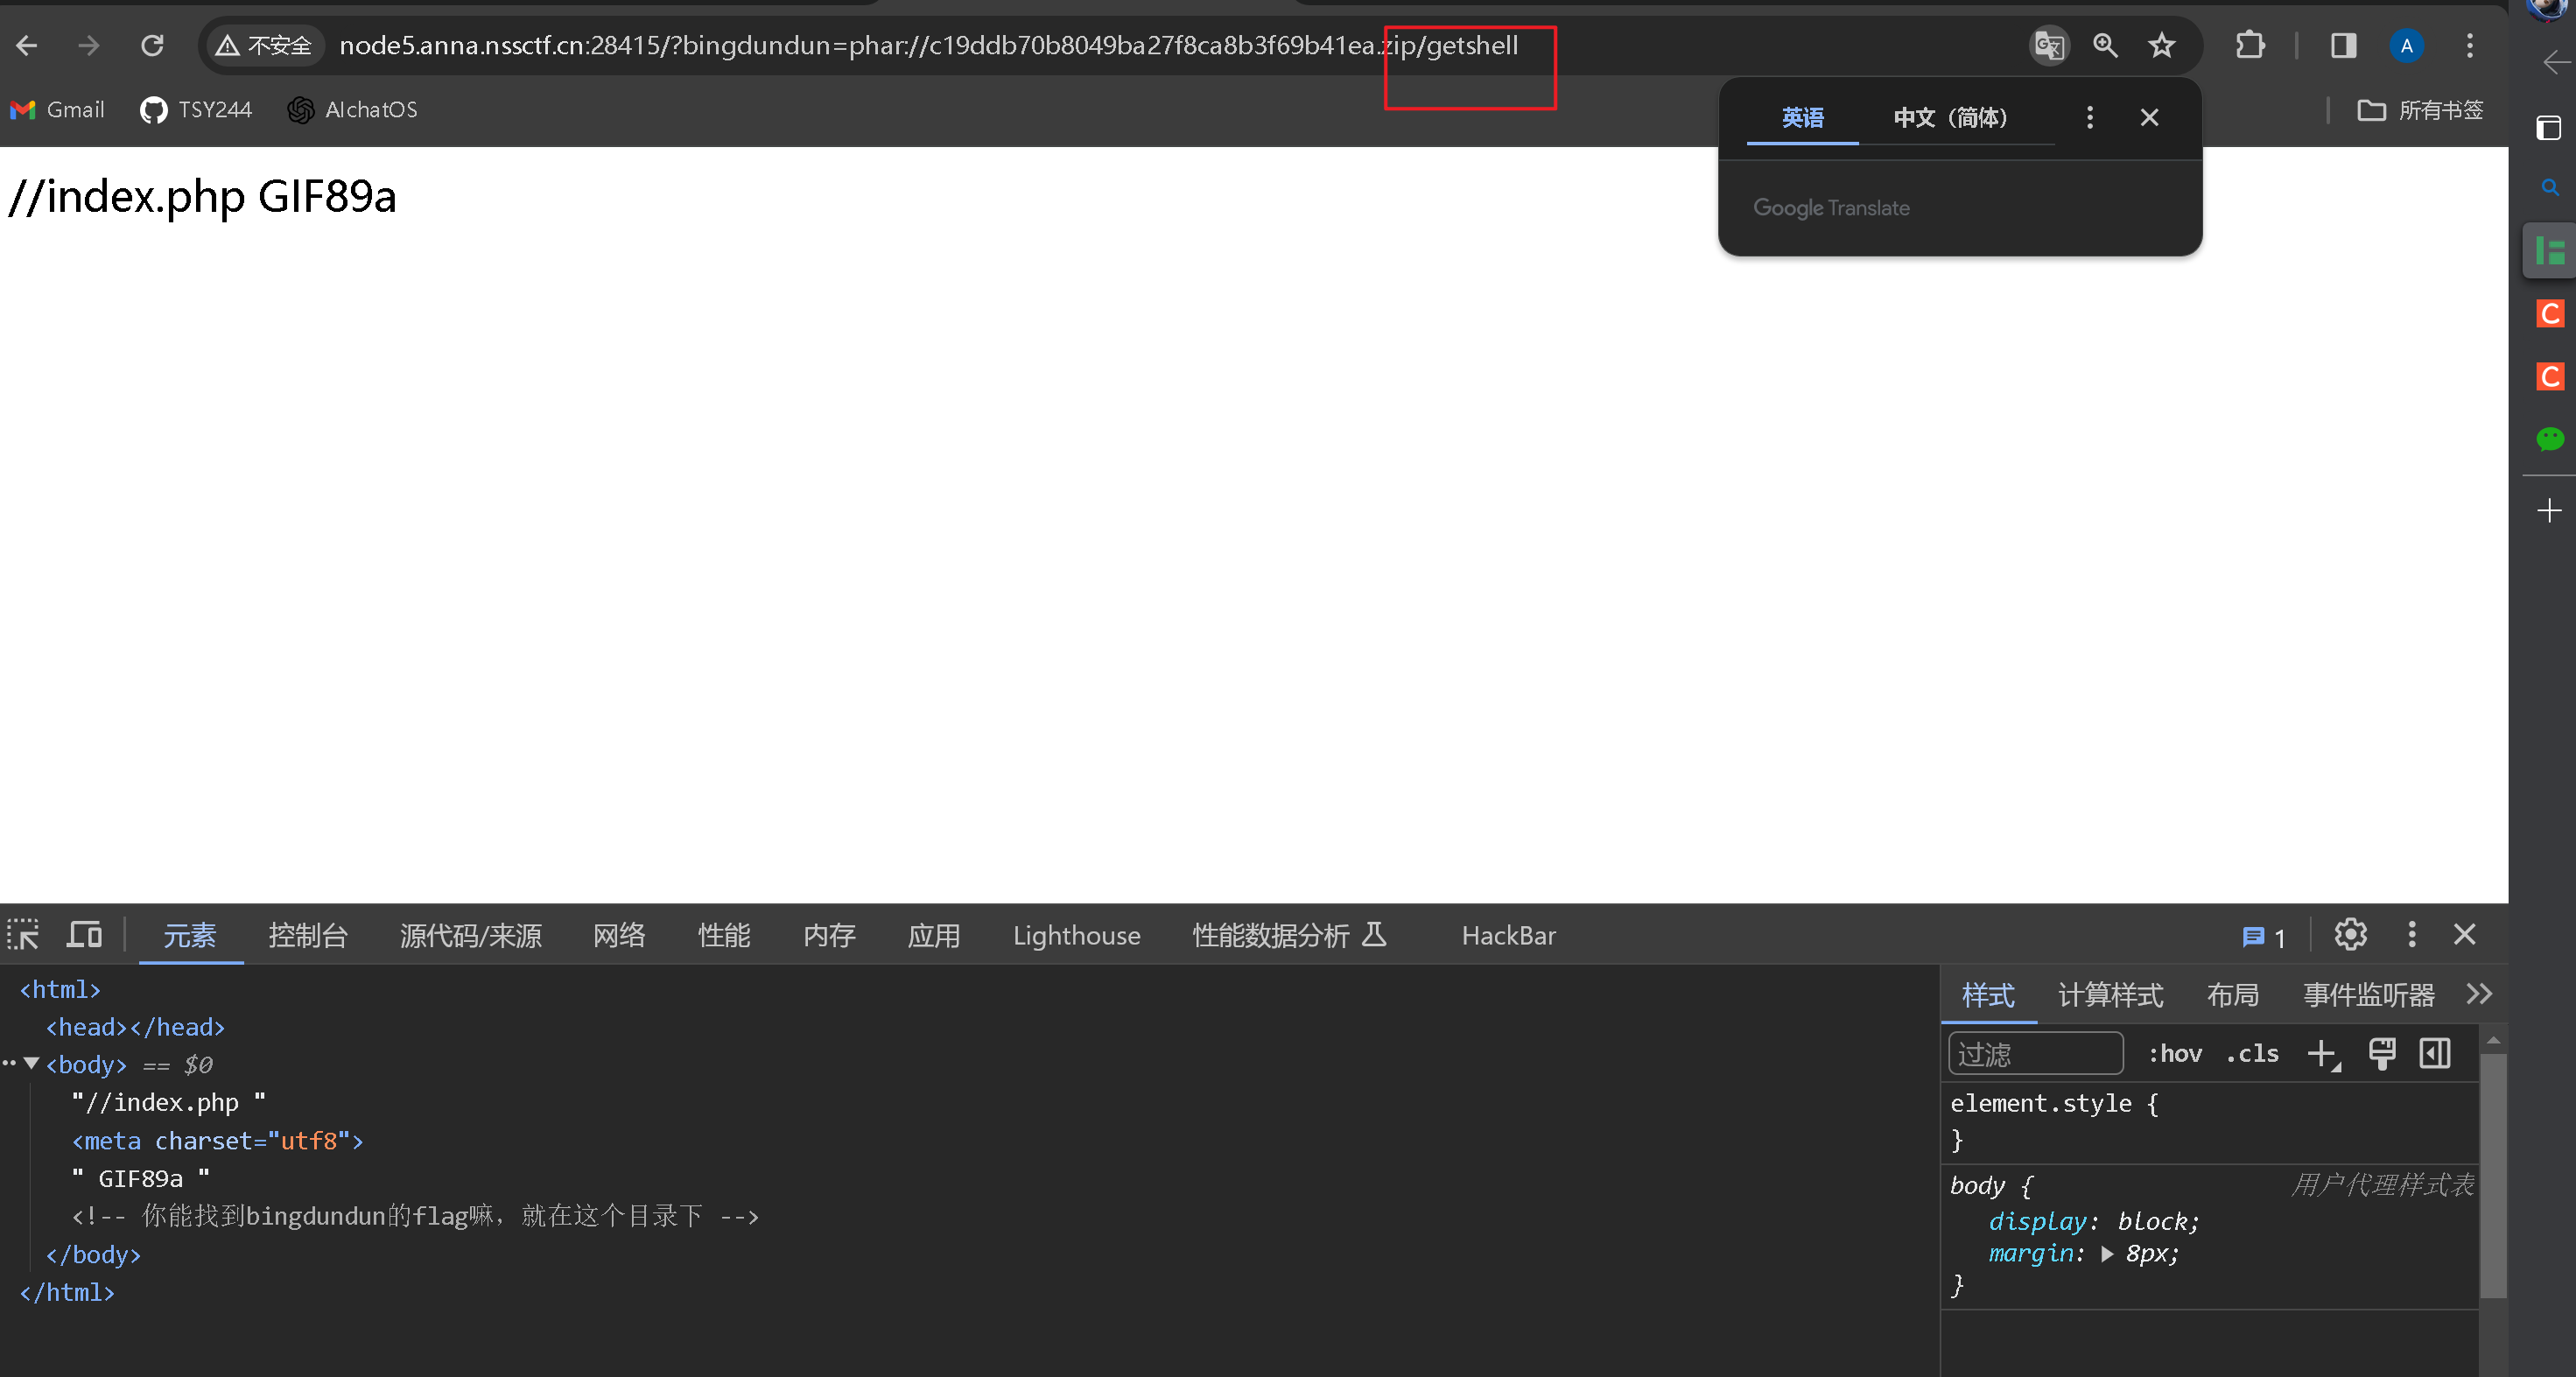This screenshot has width=2576, height=1377.
Task: Open the browser extensions puzzle icon
Action: 2250,45
